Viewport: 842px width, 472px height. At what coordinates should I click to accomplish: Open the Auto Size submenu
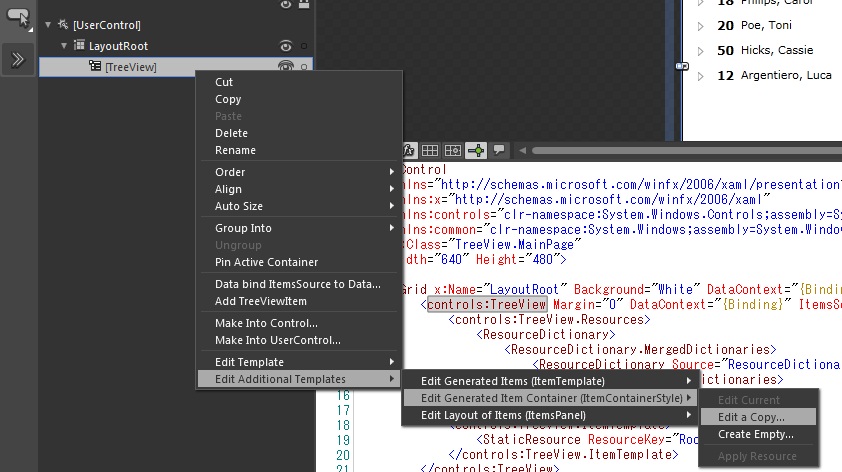click(299, 206)
